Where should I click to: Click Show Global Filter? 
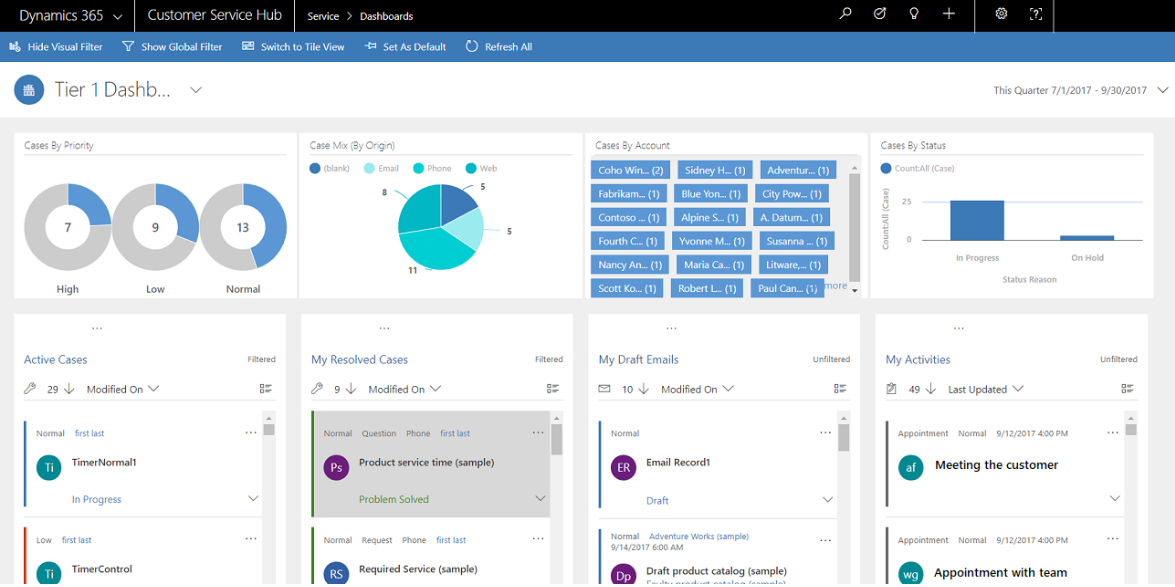click(x=172, y=46)
